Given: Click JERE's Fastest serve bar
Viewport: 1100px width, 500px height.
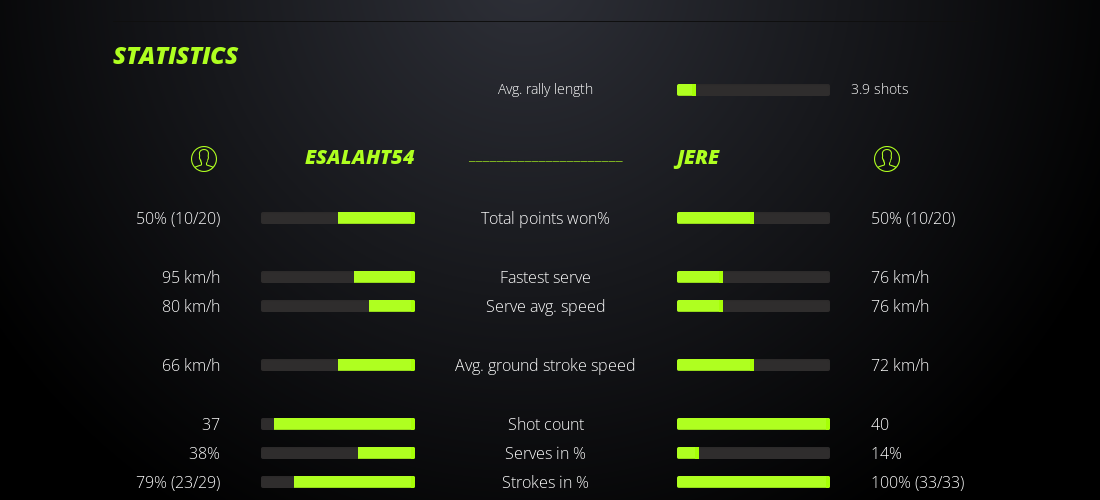Looking at the screenshot, I should tap(753, 277).
